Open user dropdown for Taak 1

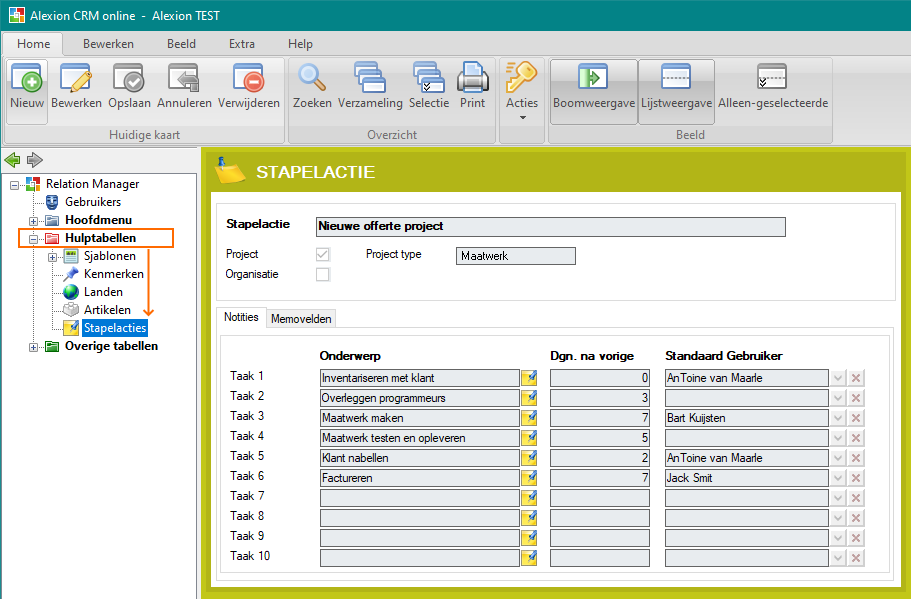point(838,378)
